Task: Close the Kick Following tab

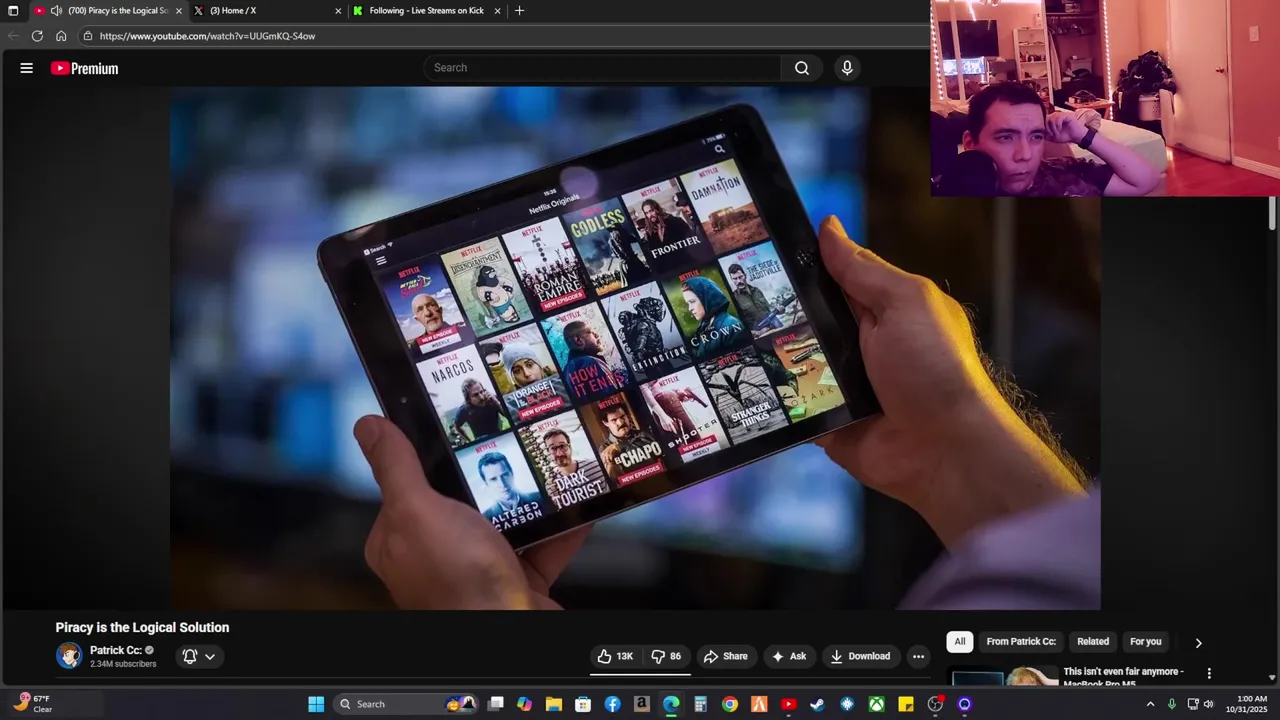Action: [x=497, y=11]
